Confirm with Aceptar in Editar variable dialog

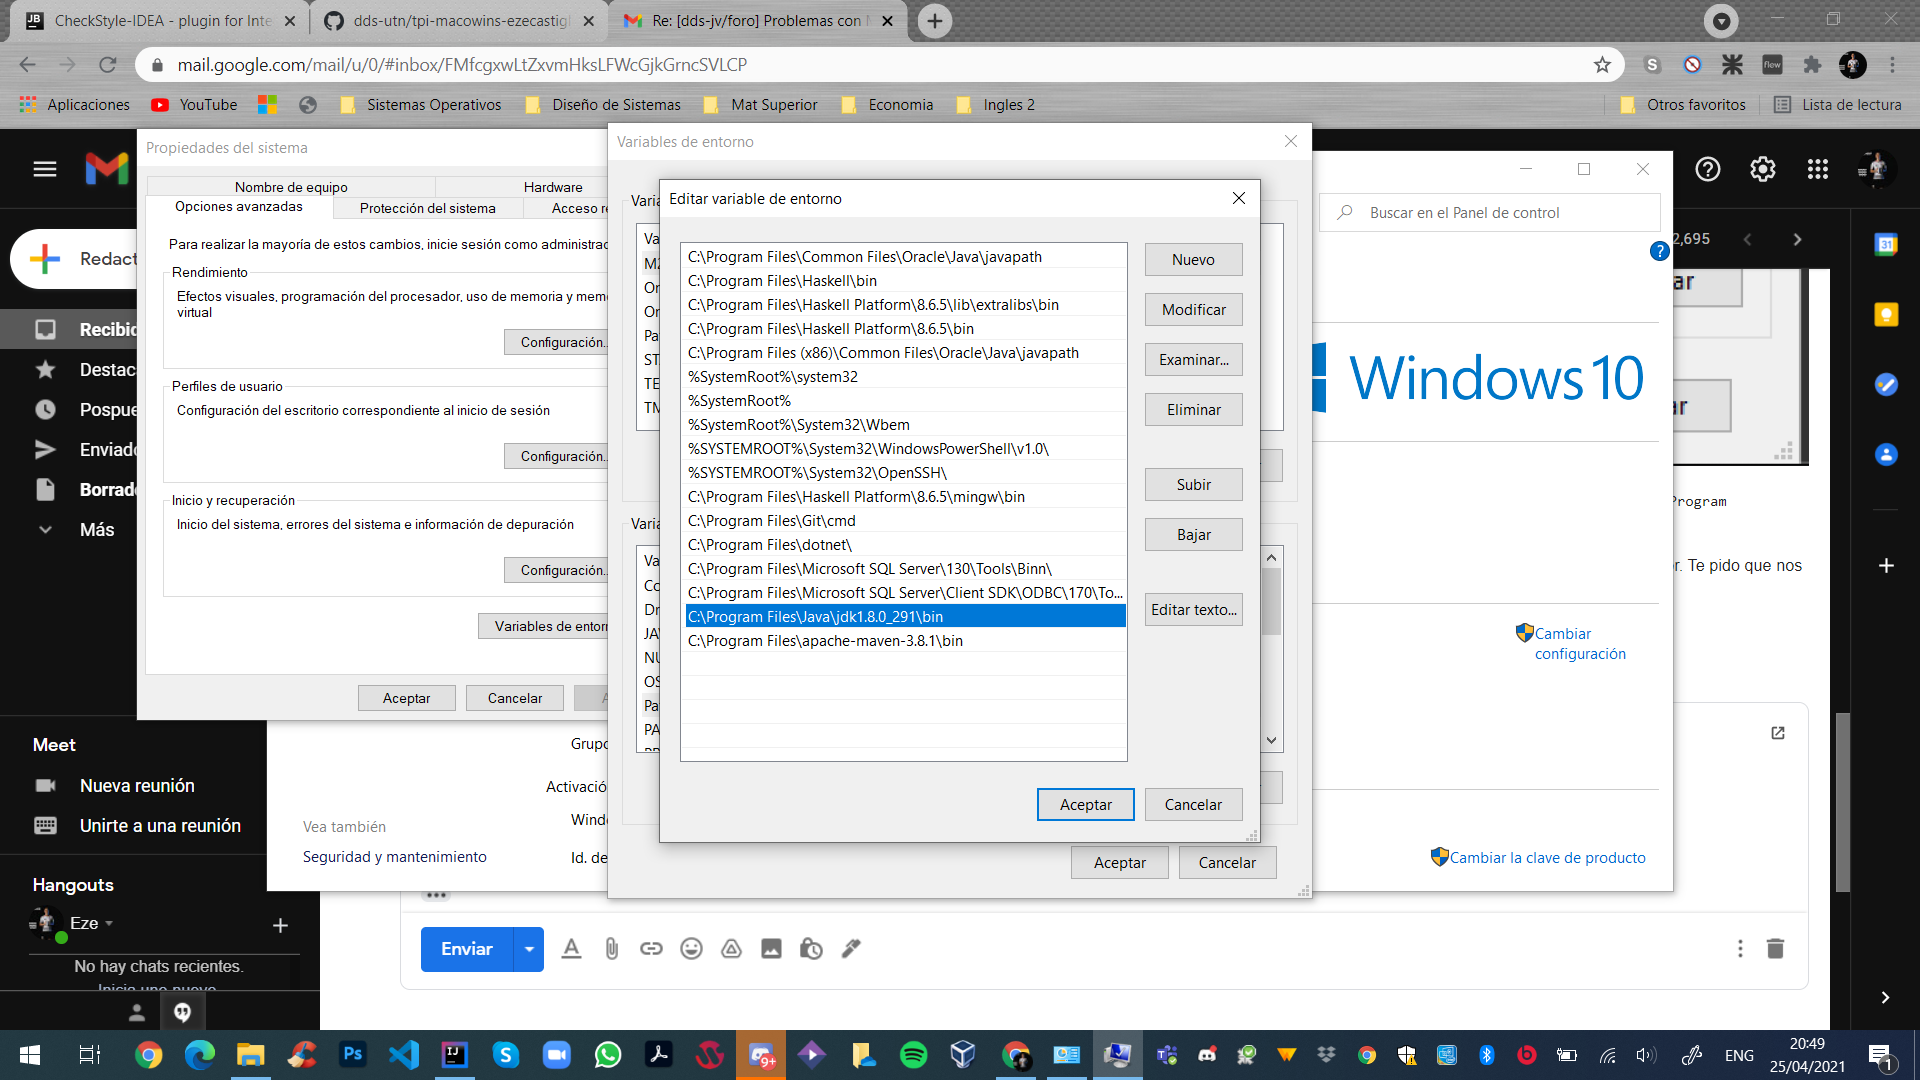(1085, 805)
